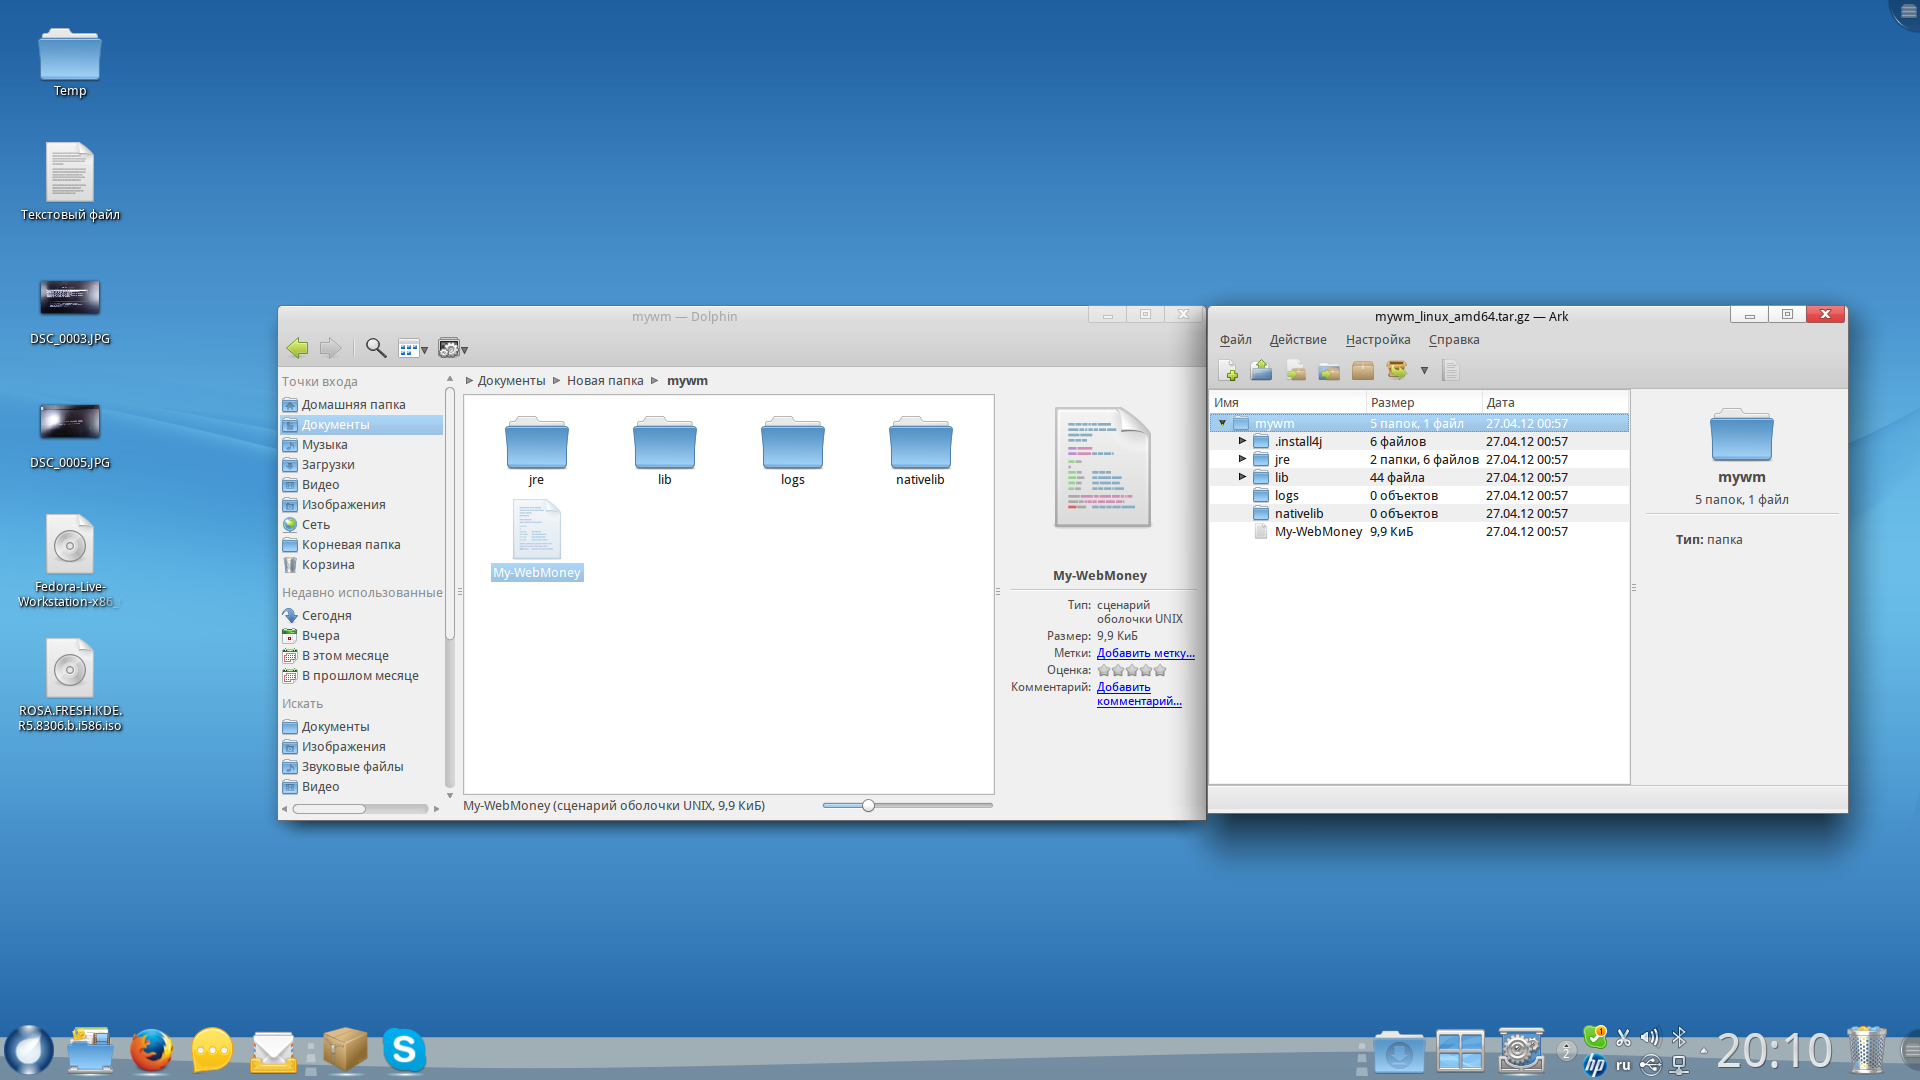This screenshot has height=1080, width=1920.
Task: Click Ark's New archive icon
Action: [1228, 371]
